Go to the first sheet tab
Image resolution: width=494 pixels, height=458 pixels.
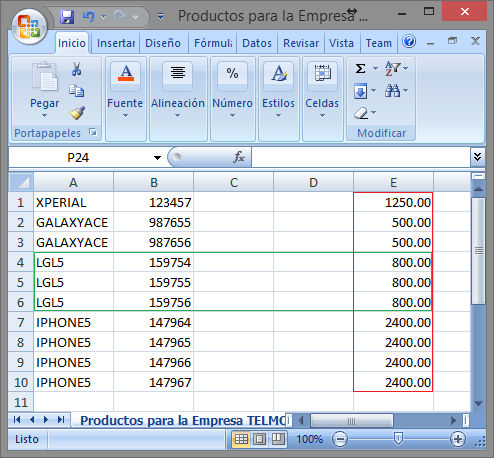(17, 420)
